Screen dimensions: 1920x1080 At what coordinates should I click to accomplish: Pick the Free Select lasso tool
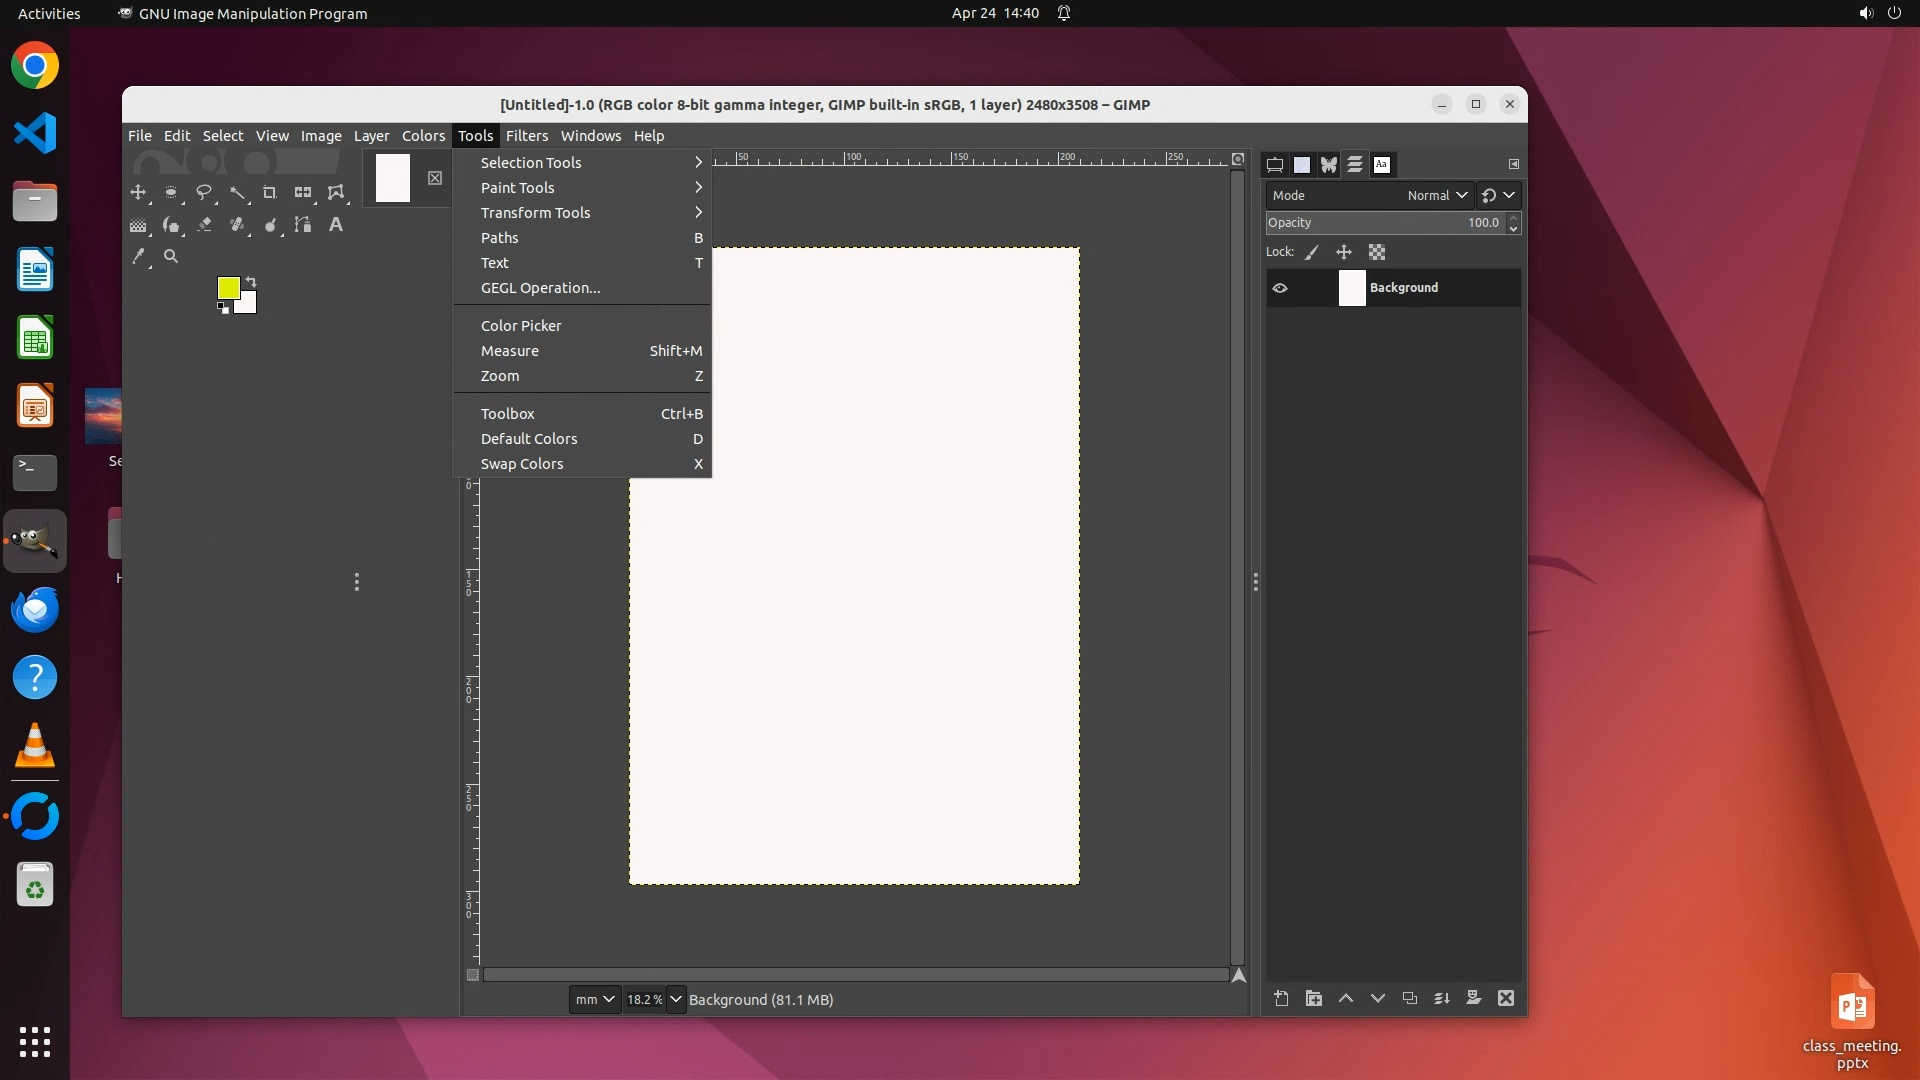click(204, 193)
